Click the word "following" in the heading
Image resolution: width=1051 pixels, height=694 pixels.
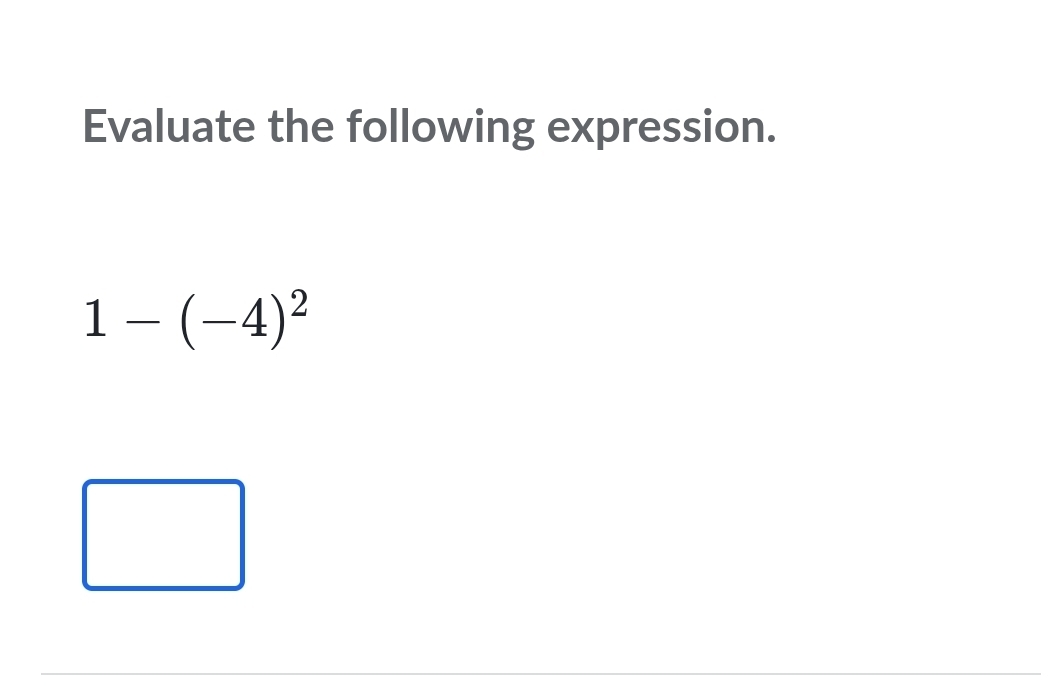(440, 127)
